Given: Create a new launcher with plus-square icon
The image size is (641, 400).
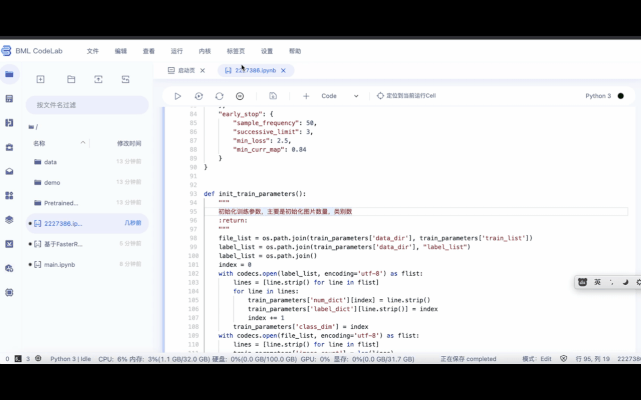Looking at the screenshot, I should (40, 79).
